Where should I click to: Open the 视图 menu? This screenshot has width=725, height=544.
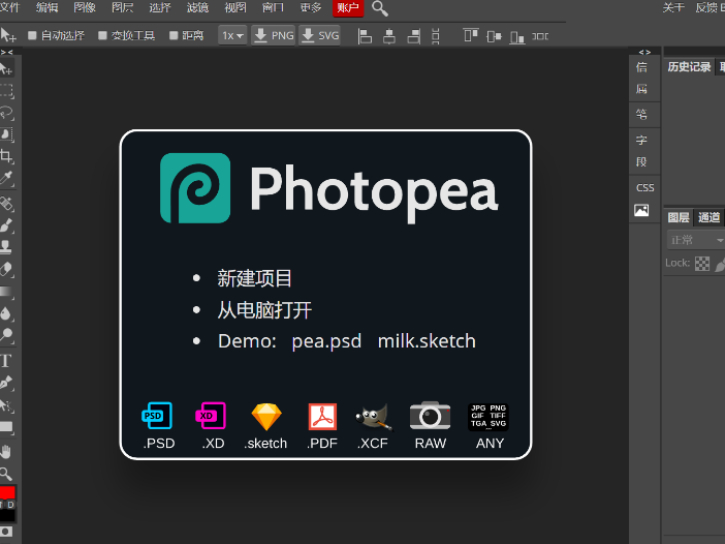pyautogui.click(x=235, y=7)
